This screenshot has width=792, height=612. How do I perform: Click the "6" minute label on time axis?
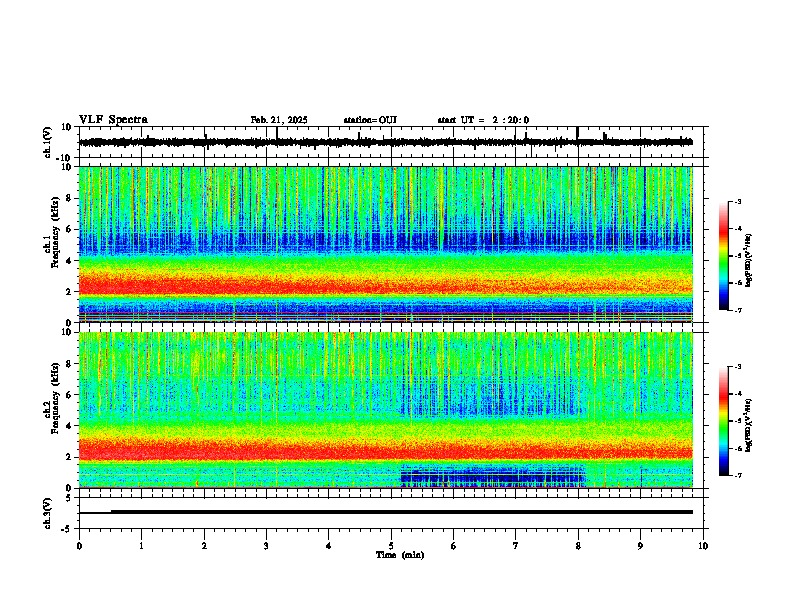coord(454,546)
